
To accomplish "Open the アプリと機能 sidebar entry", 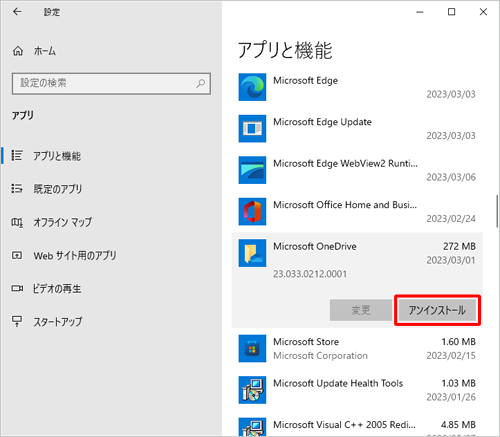I will 57,156.
